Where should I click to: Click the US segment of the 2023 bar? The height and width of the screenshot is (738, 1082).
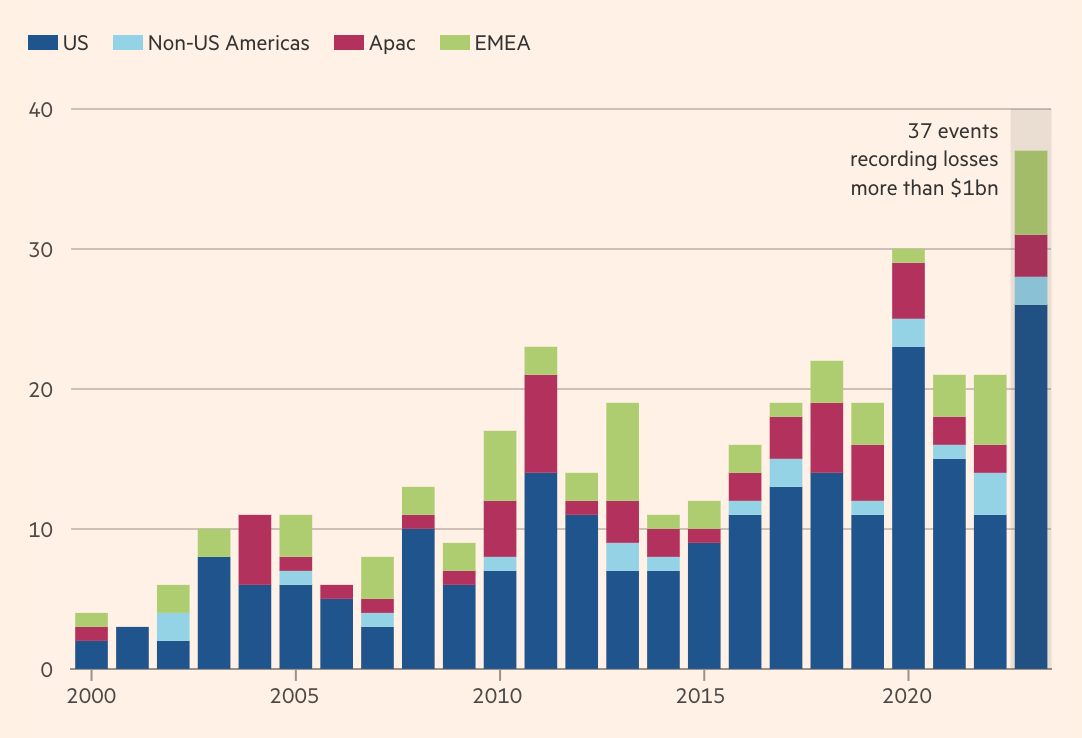[1031, 487]
